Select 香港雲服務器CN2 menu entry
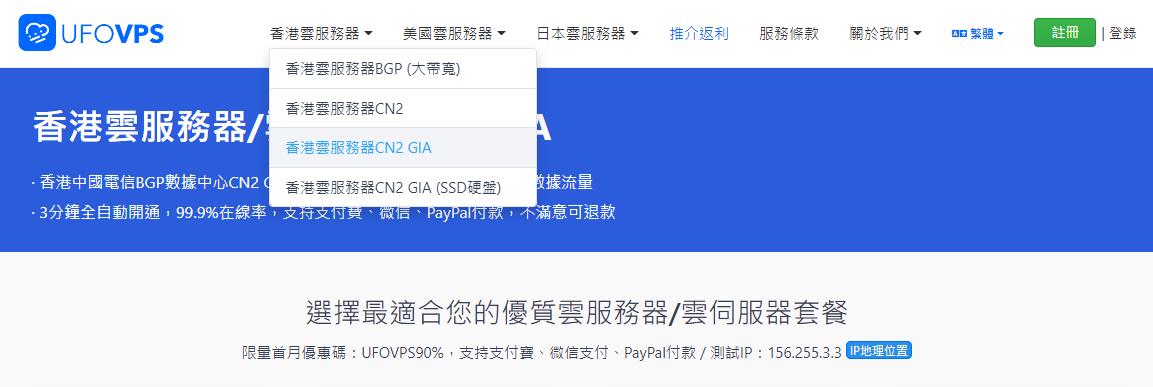This screenshot has width=1153, height=387. [x=403, y=108]
